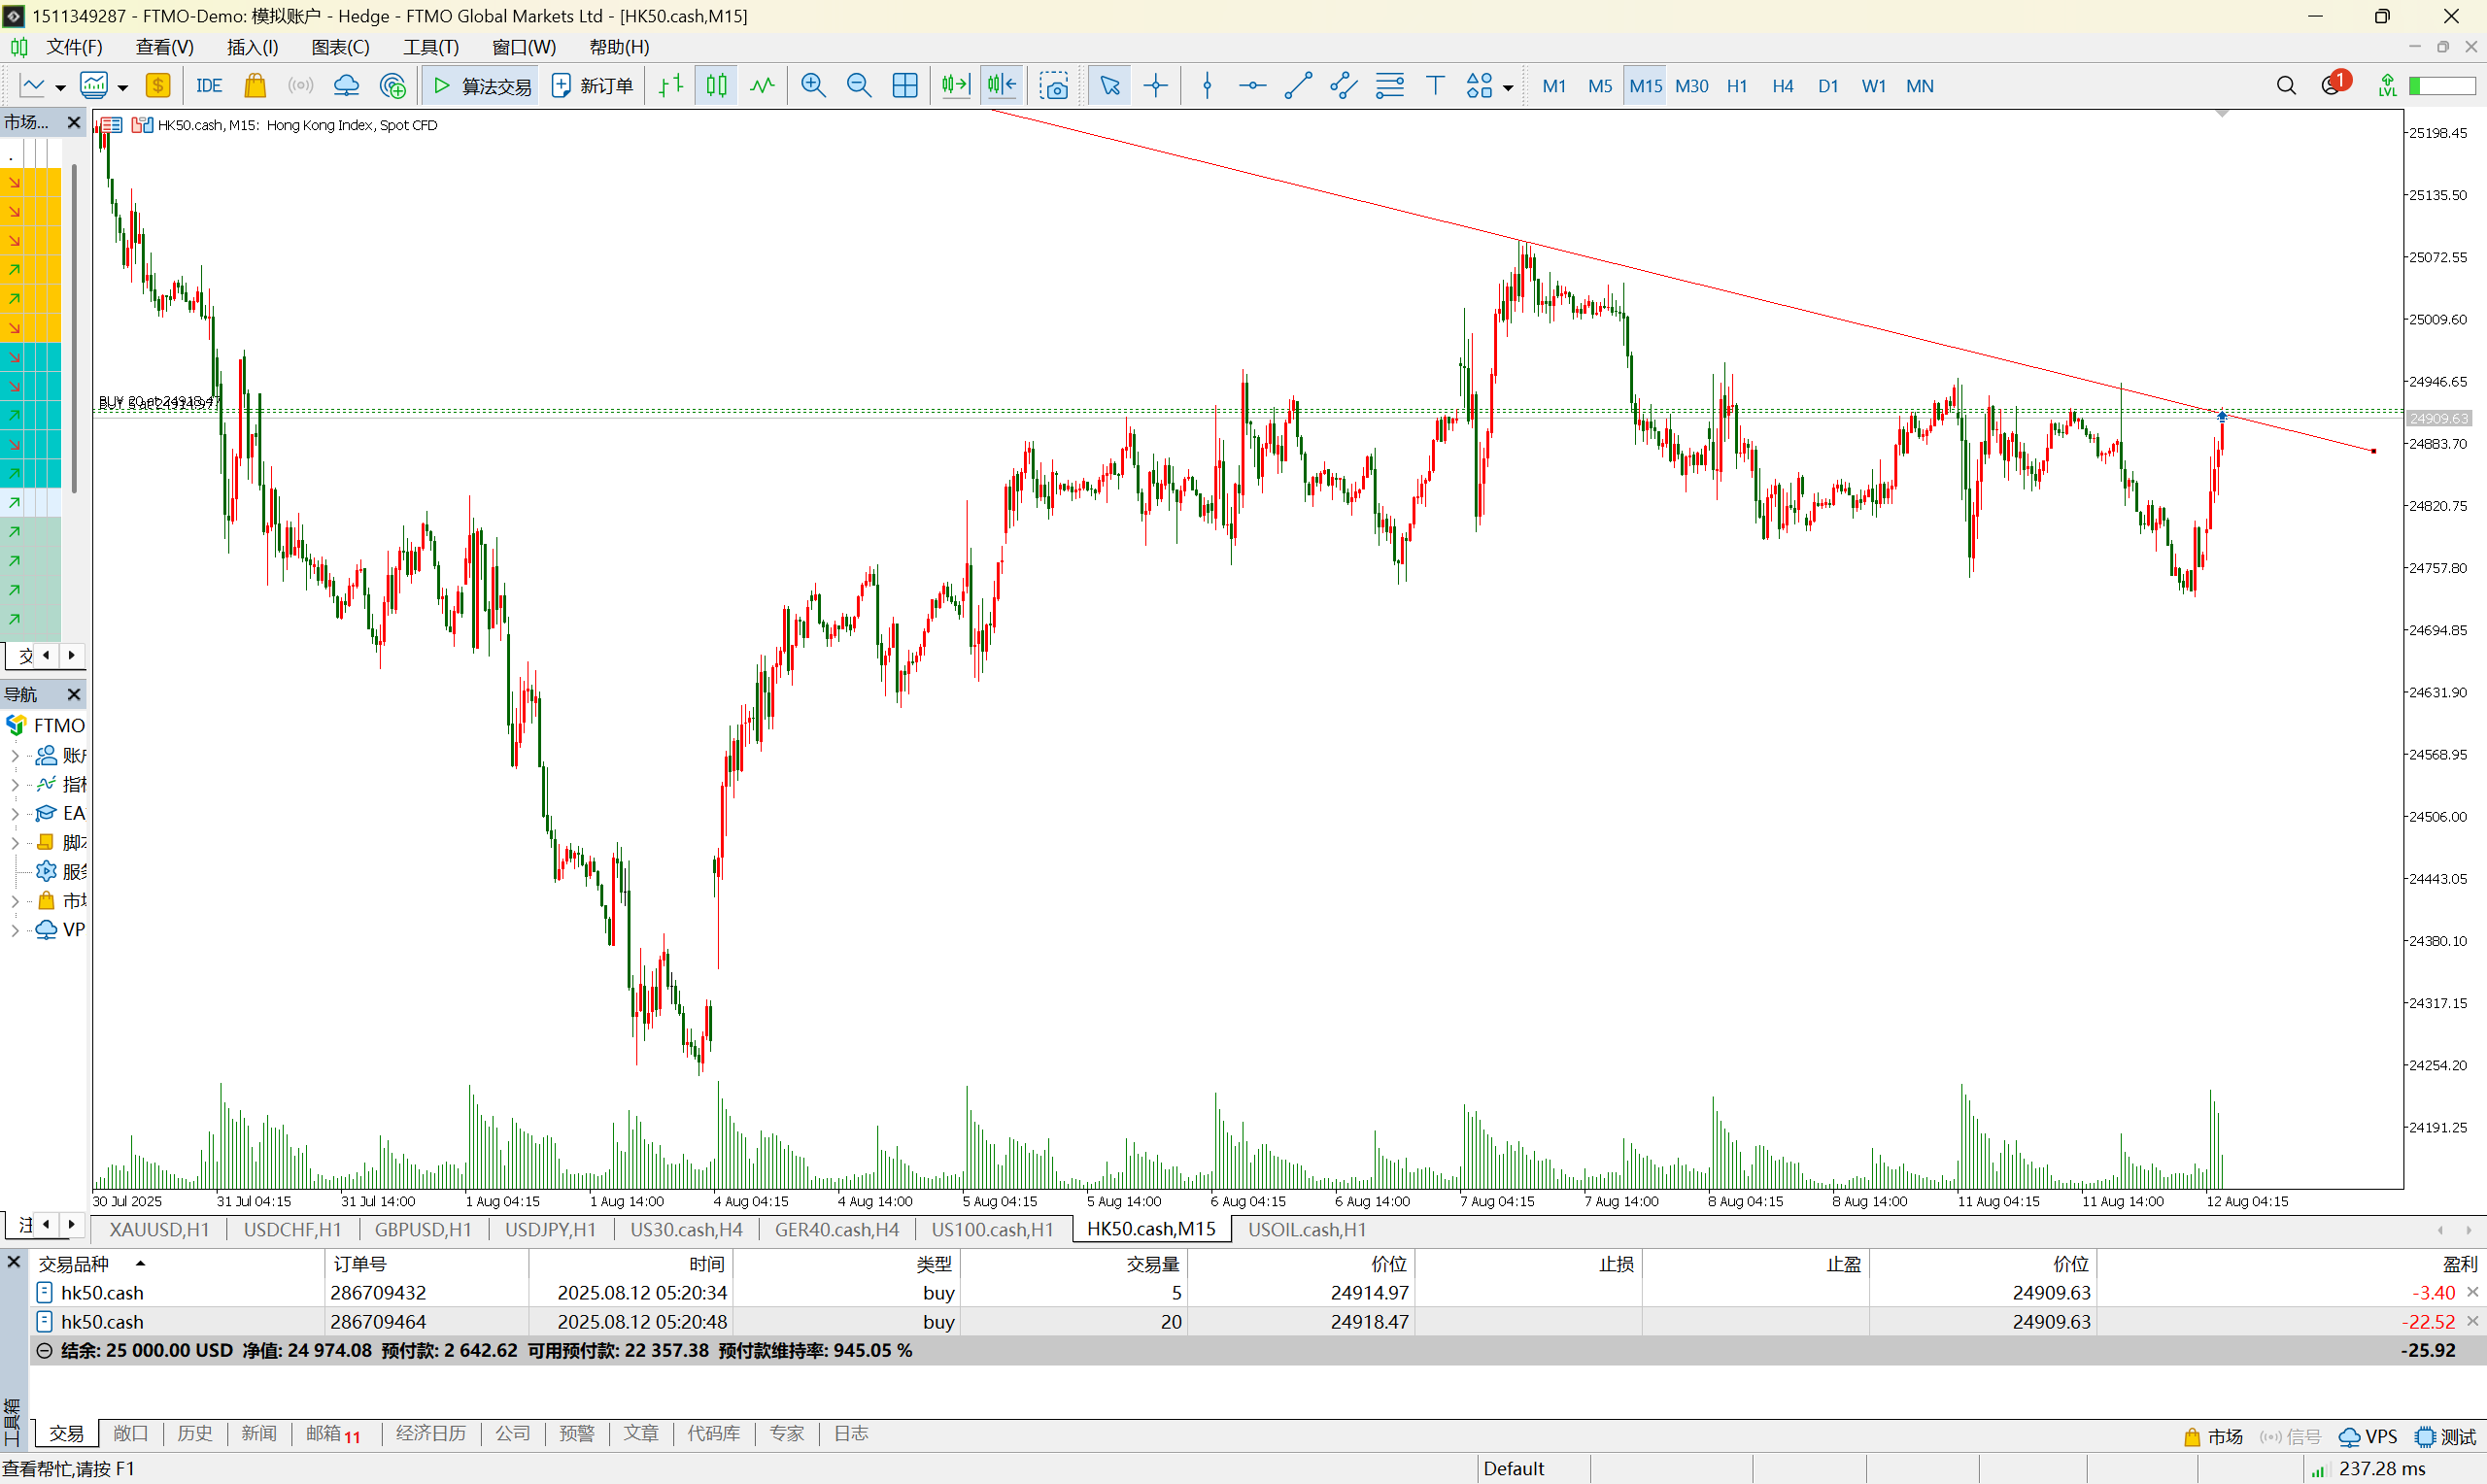The height and width of the screenshot is (1484, 2487).
Task: Switch chart to candlestick mode
Action: 717,86
